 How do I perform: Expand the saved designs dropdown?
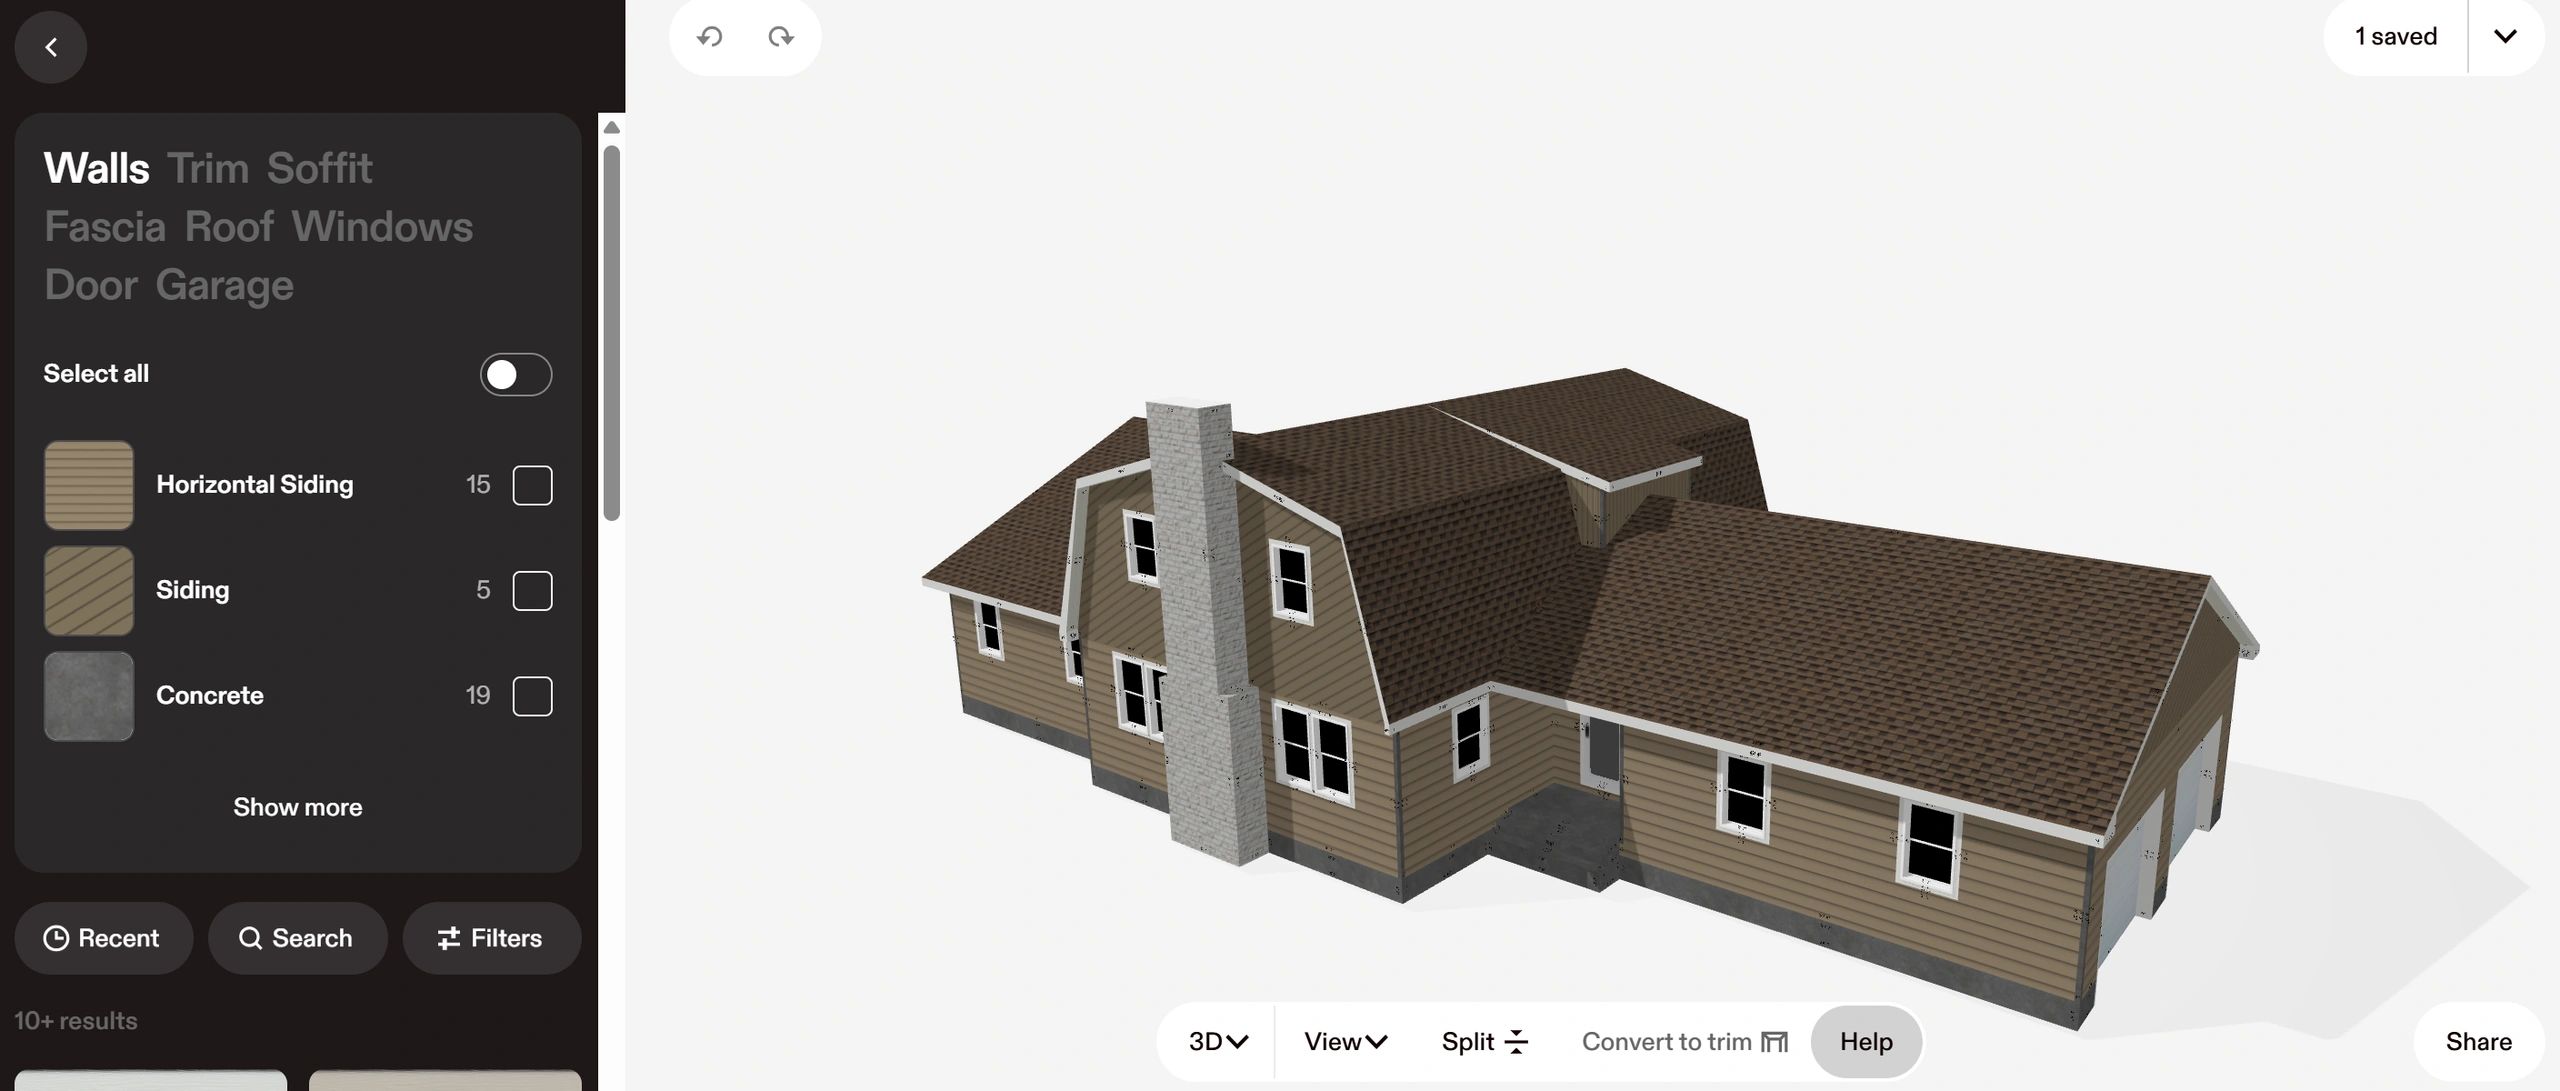[x=2506, y=36]
